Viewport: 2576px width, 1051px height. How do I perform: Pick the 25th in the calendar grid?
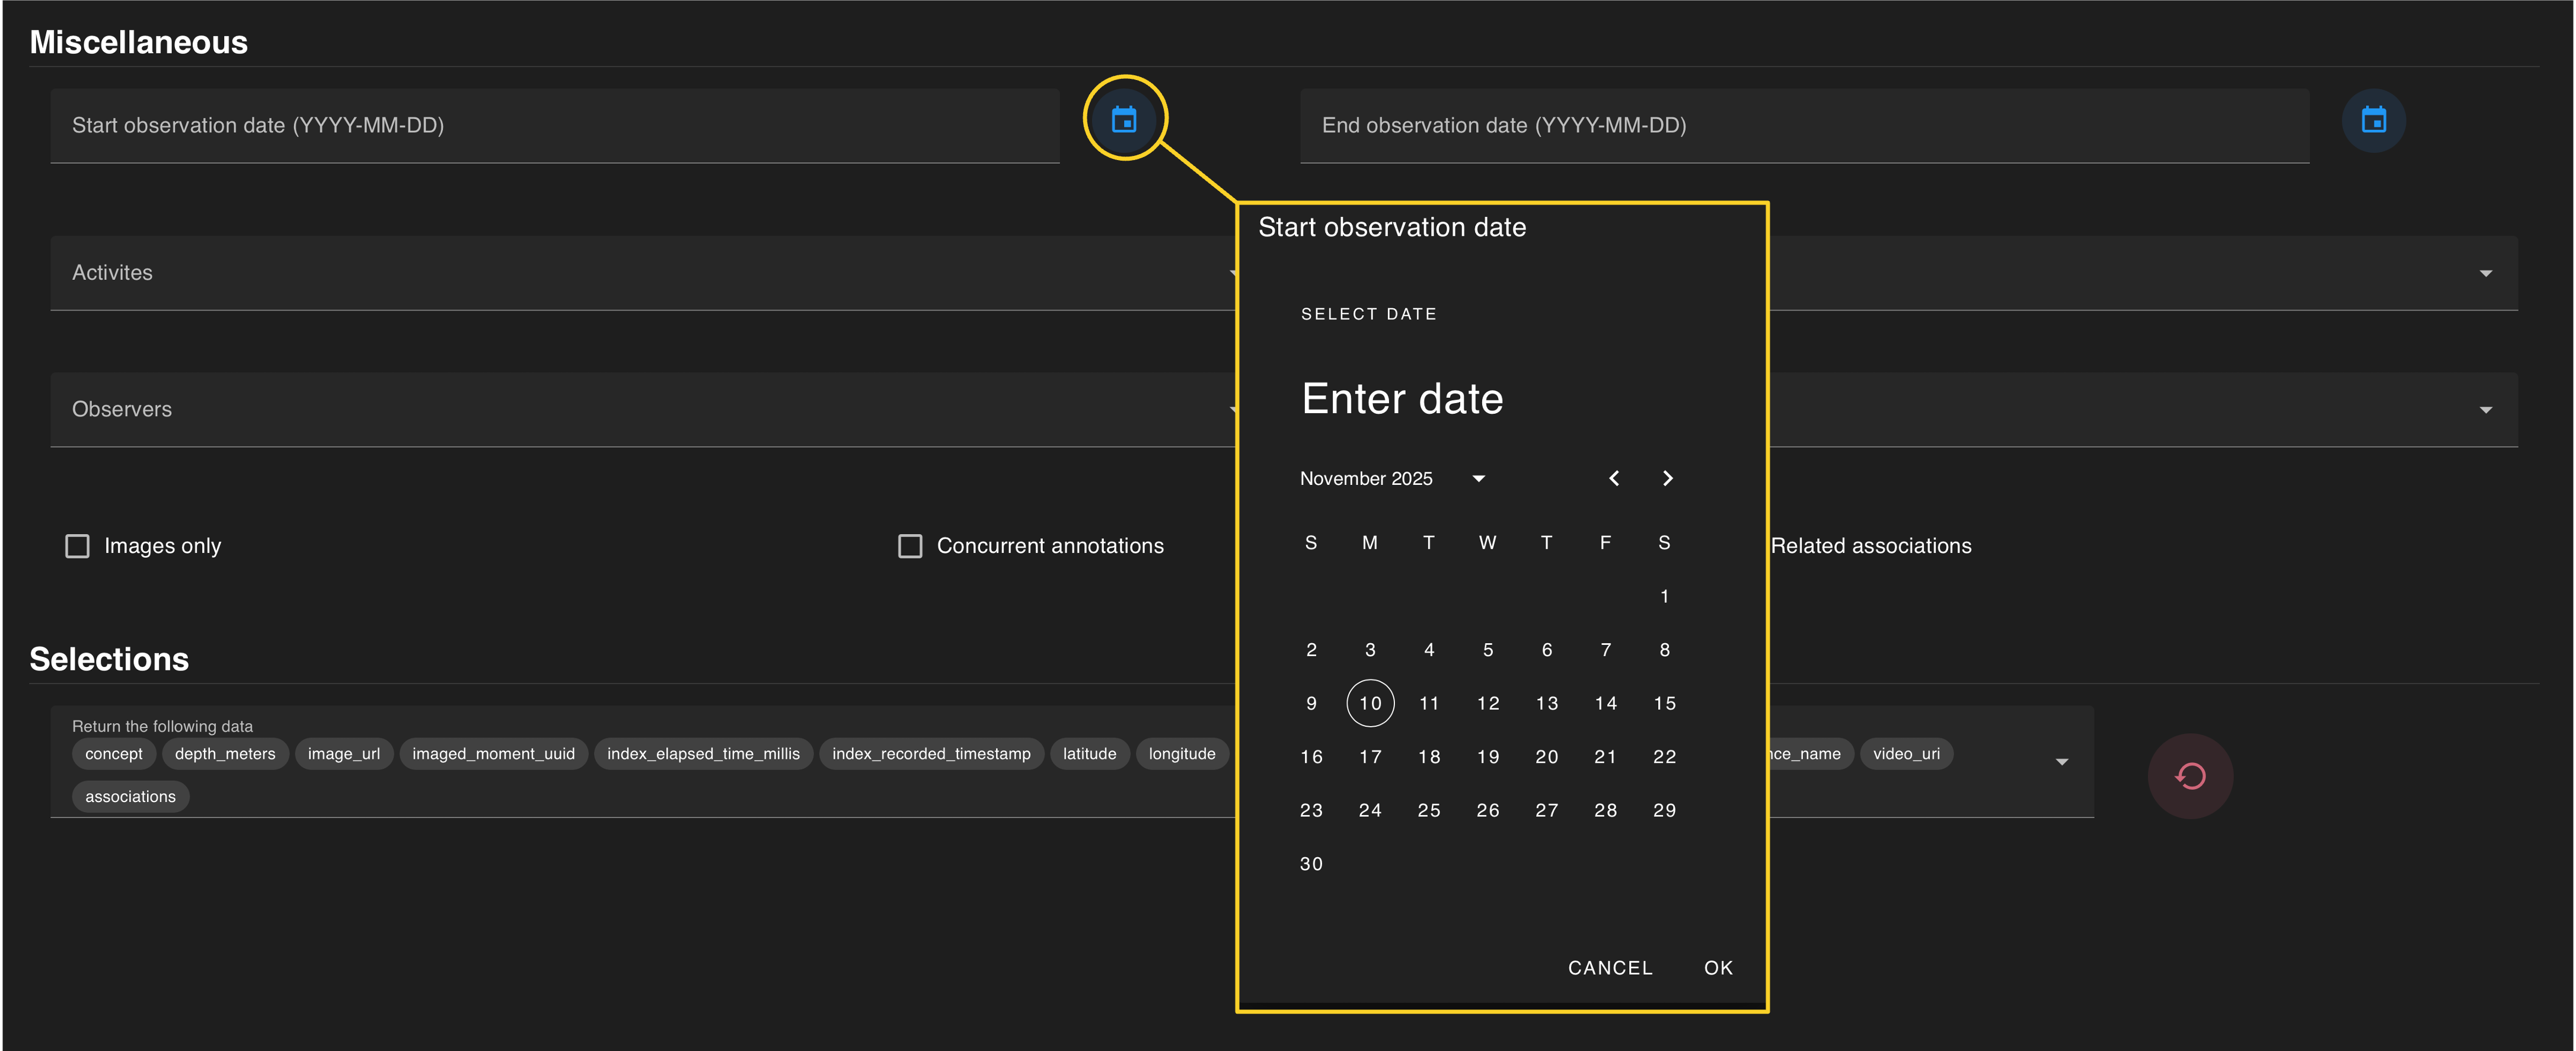[1428, 810]
